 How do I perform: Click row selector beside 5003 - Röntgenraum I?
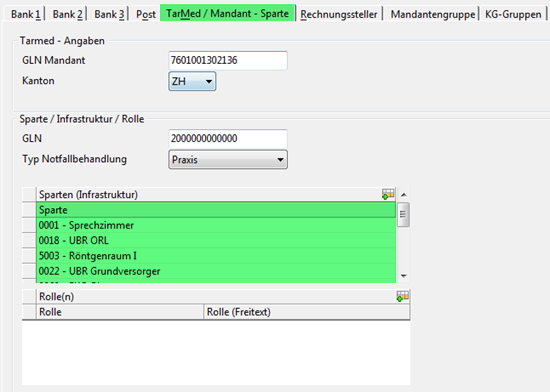(29, 256)
